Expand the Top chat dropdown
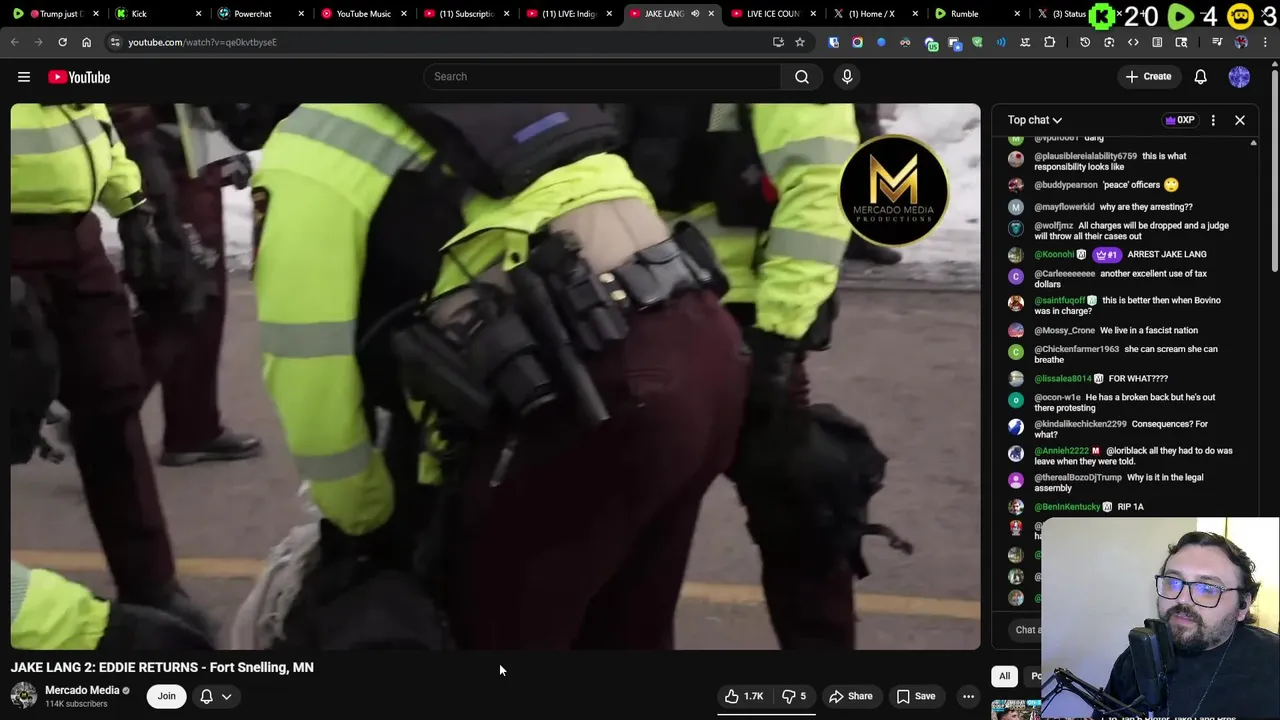The width and height of the screenshot is (1280, 720). click(1035, 120)
